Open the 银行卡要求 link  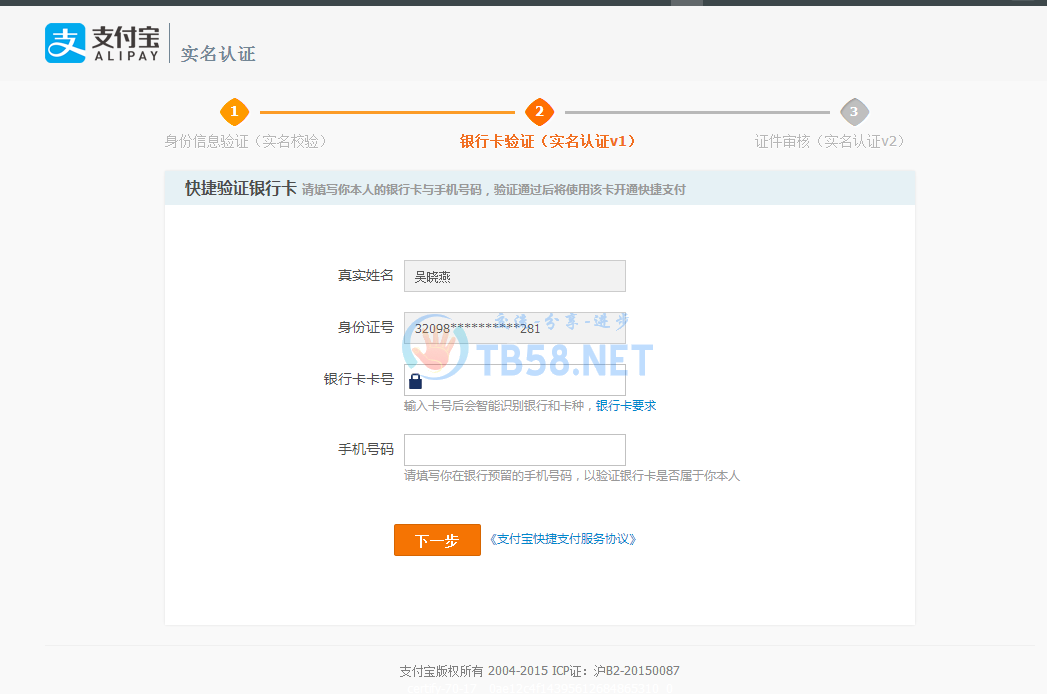(x=626, y=405)
